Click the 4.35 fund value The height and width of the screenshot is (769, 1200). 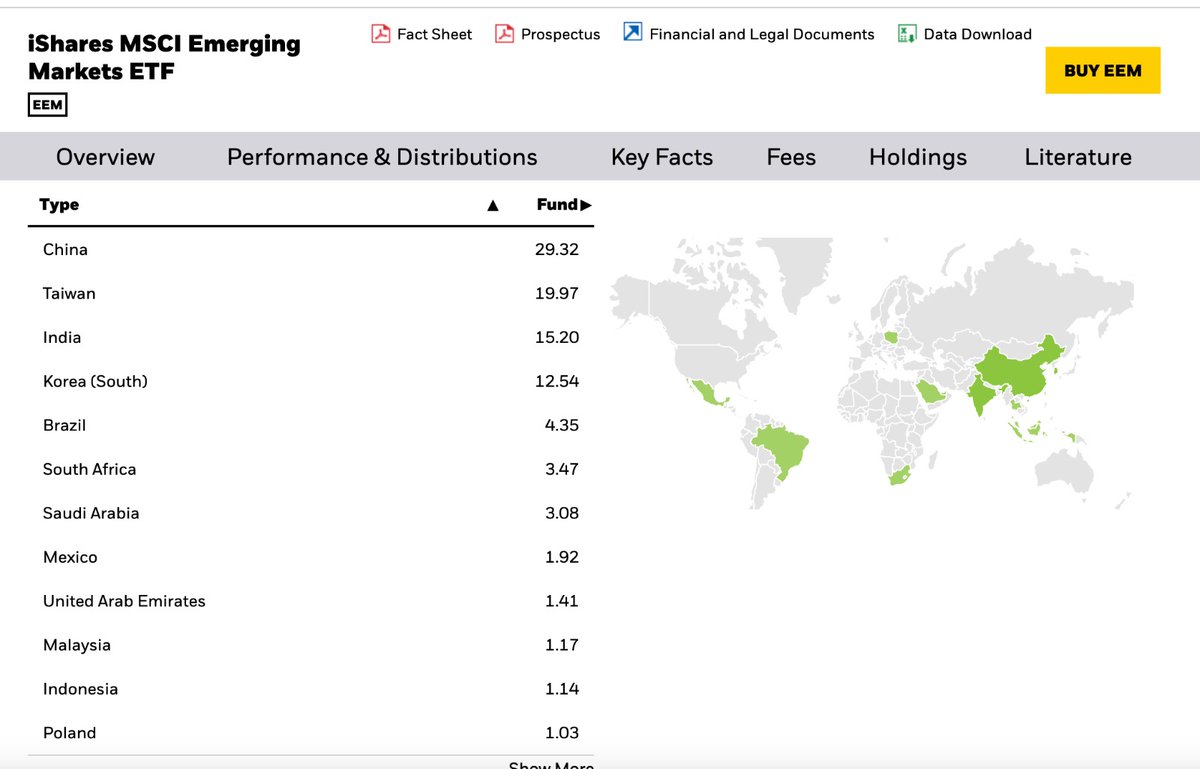(x=562, y=425)
